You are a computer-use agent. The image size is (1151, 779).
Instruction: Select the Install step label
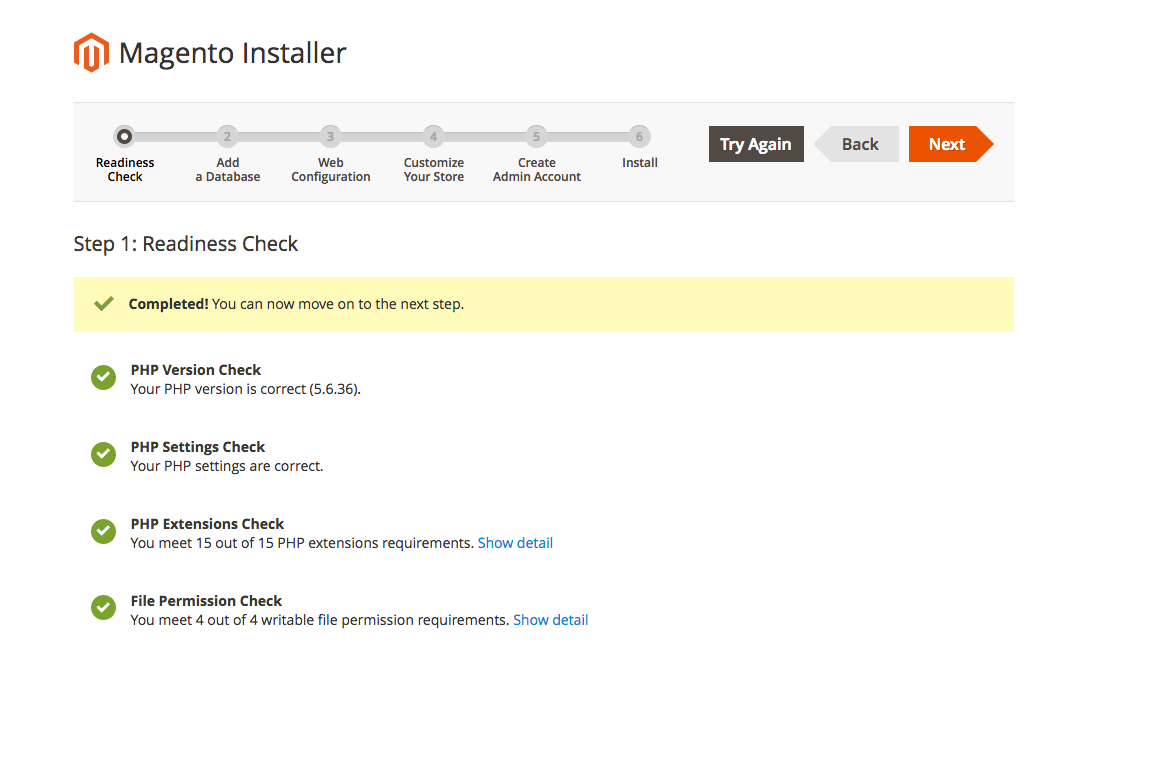tap(639, 162)
